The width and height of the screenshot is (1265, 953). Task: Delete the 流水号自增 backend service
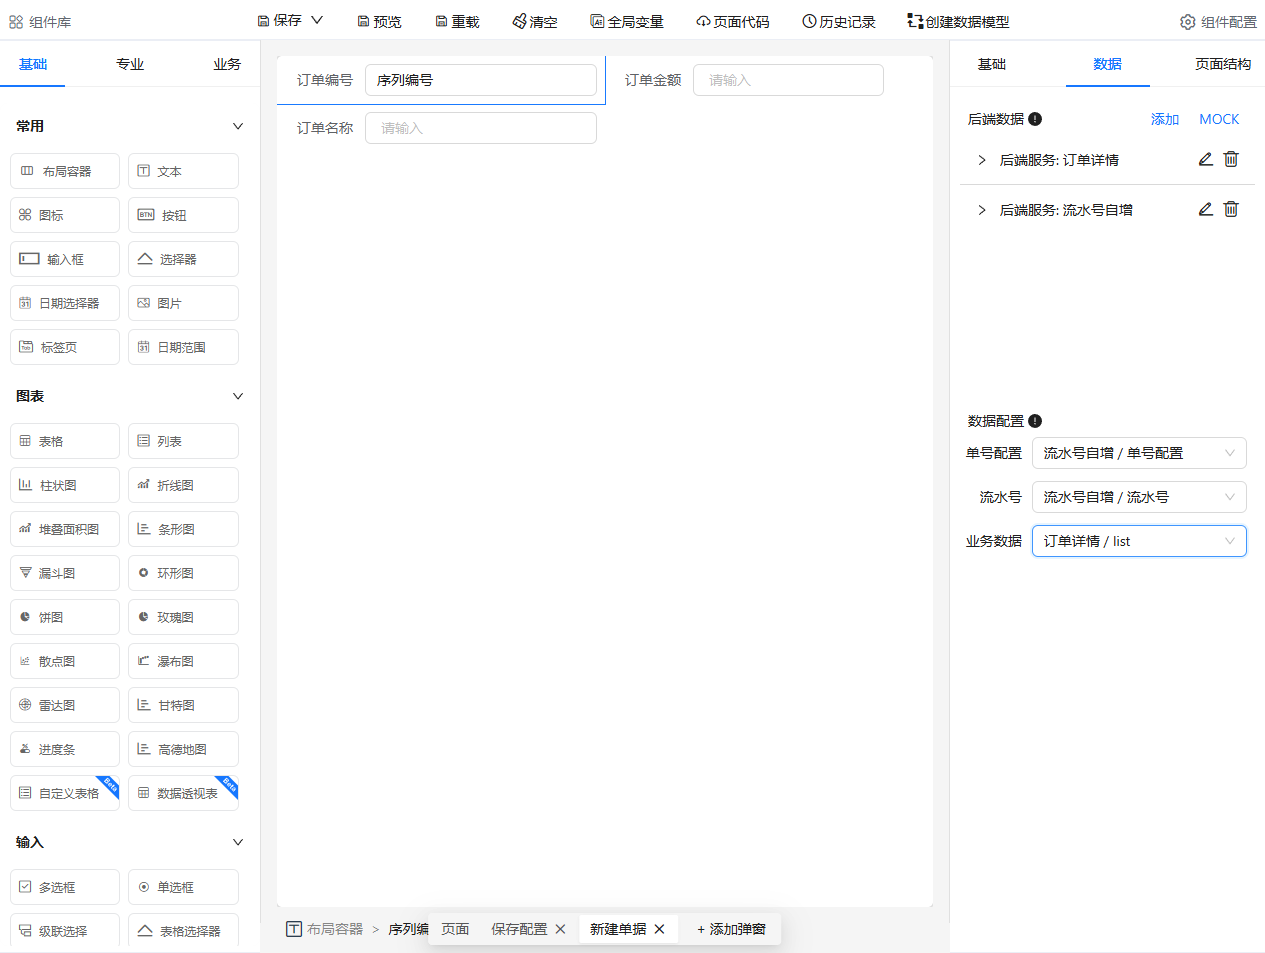pos(1231,209)
